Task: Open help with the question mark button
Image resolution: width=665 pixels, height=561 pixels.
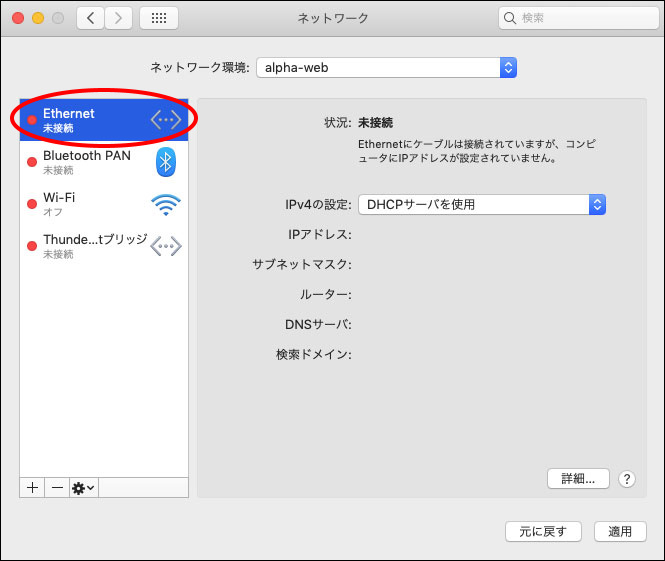Action: [x=627, y=479]
